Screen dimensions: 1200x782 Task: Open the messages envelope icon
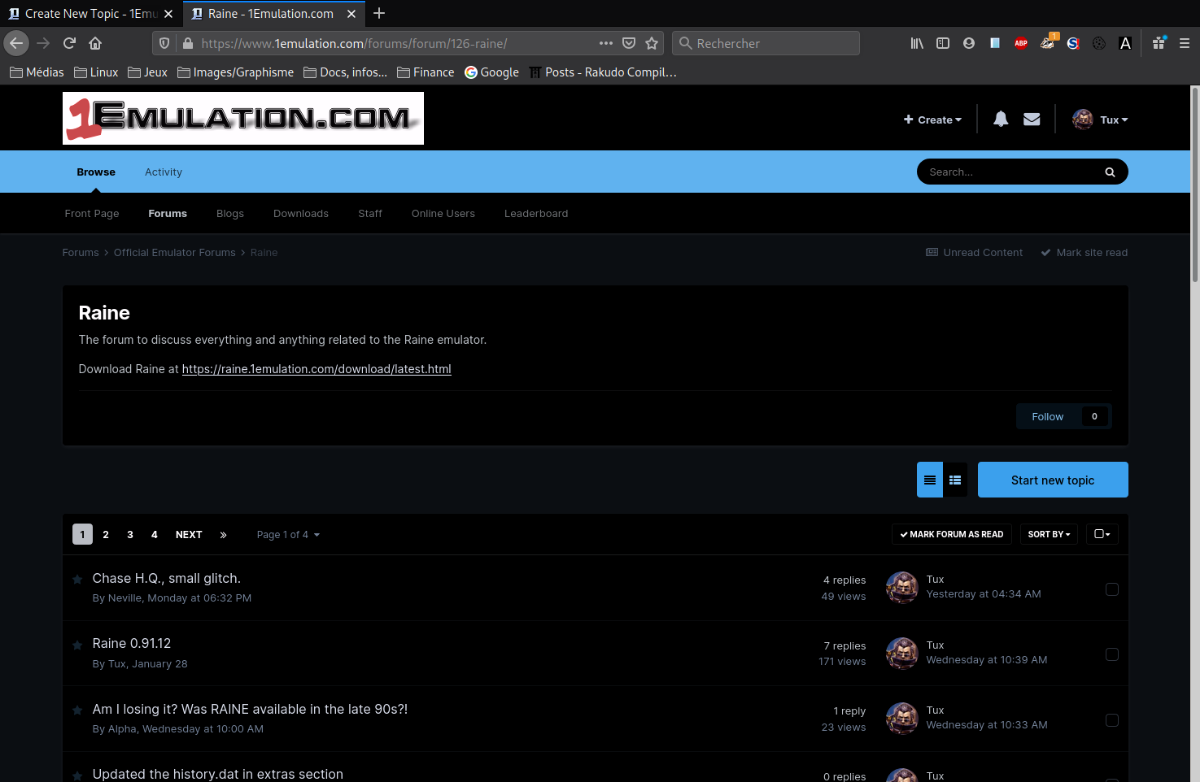click(x=1032, y=119)
